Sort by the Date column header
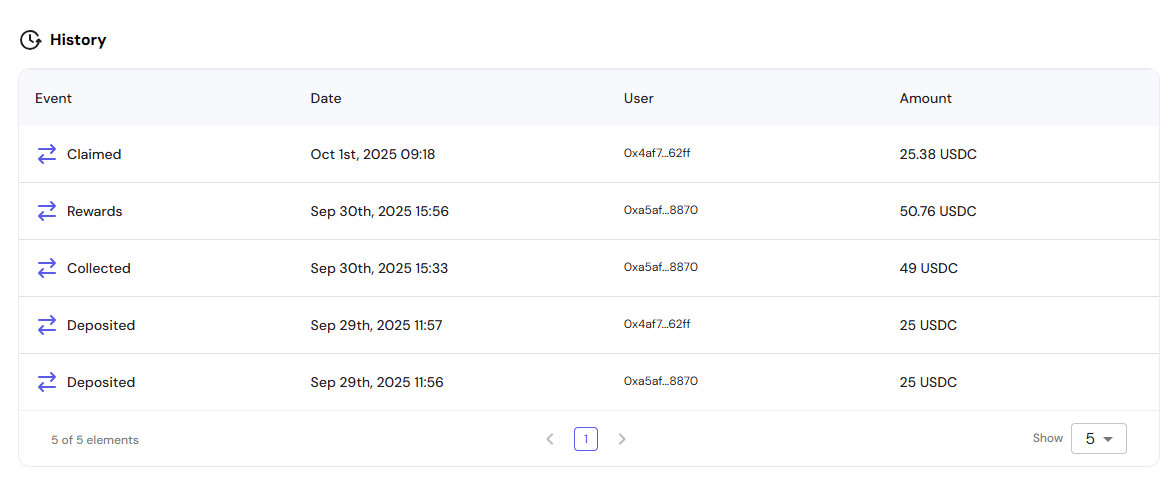Screen dimensions: 1176x480 point(326,98)
